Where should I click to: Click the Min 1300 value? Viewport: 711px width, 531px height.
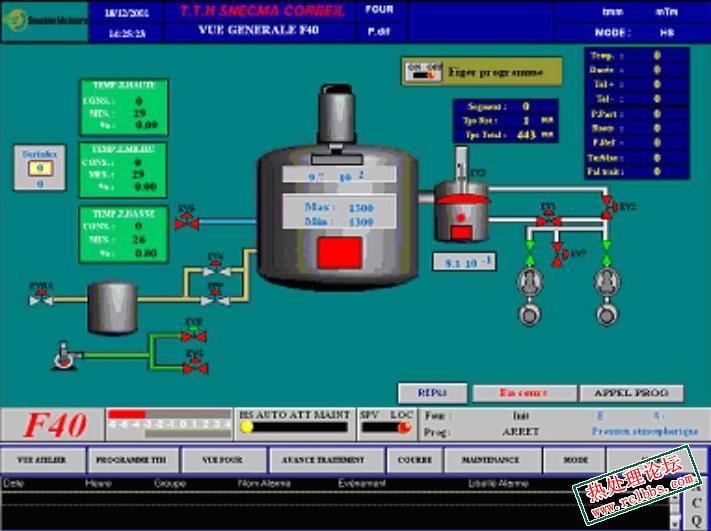pyautogui.click(x=361, y=222)
